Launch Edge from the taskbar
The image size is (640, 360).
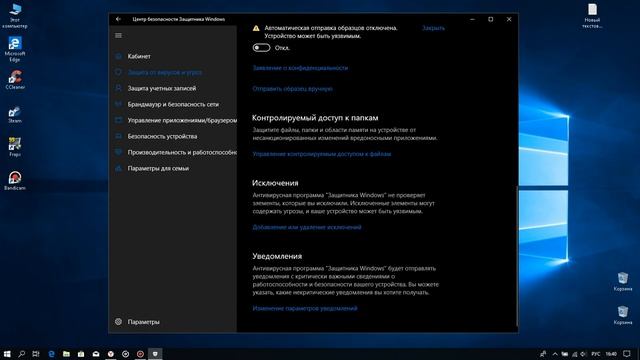coord(51,354)
